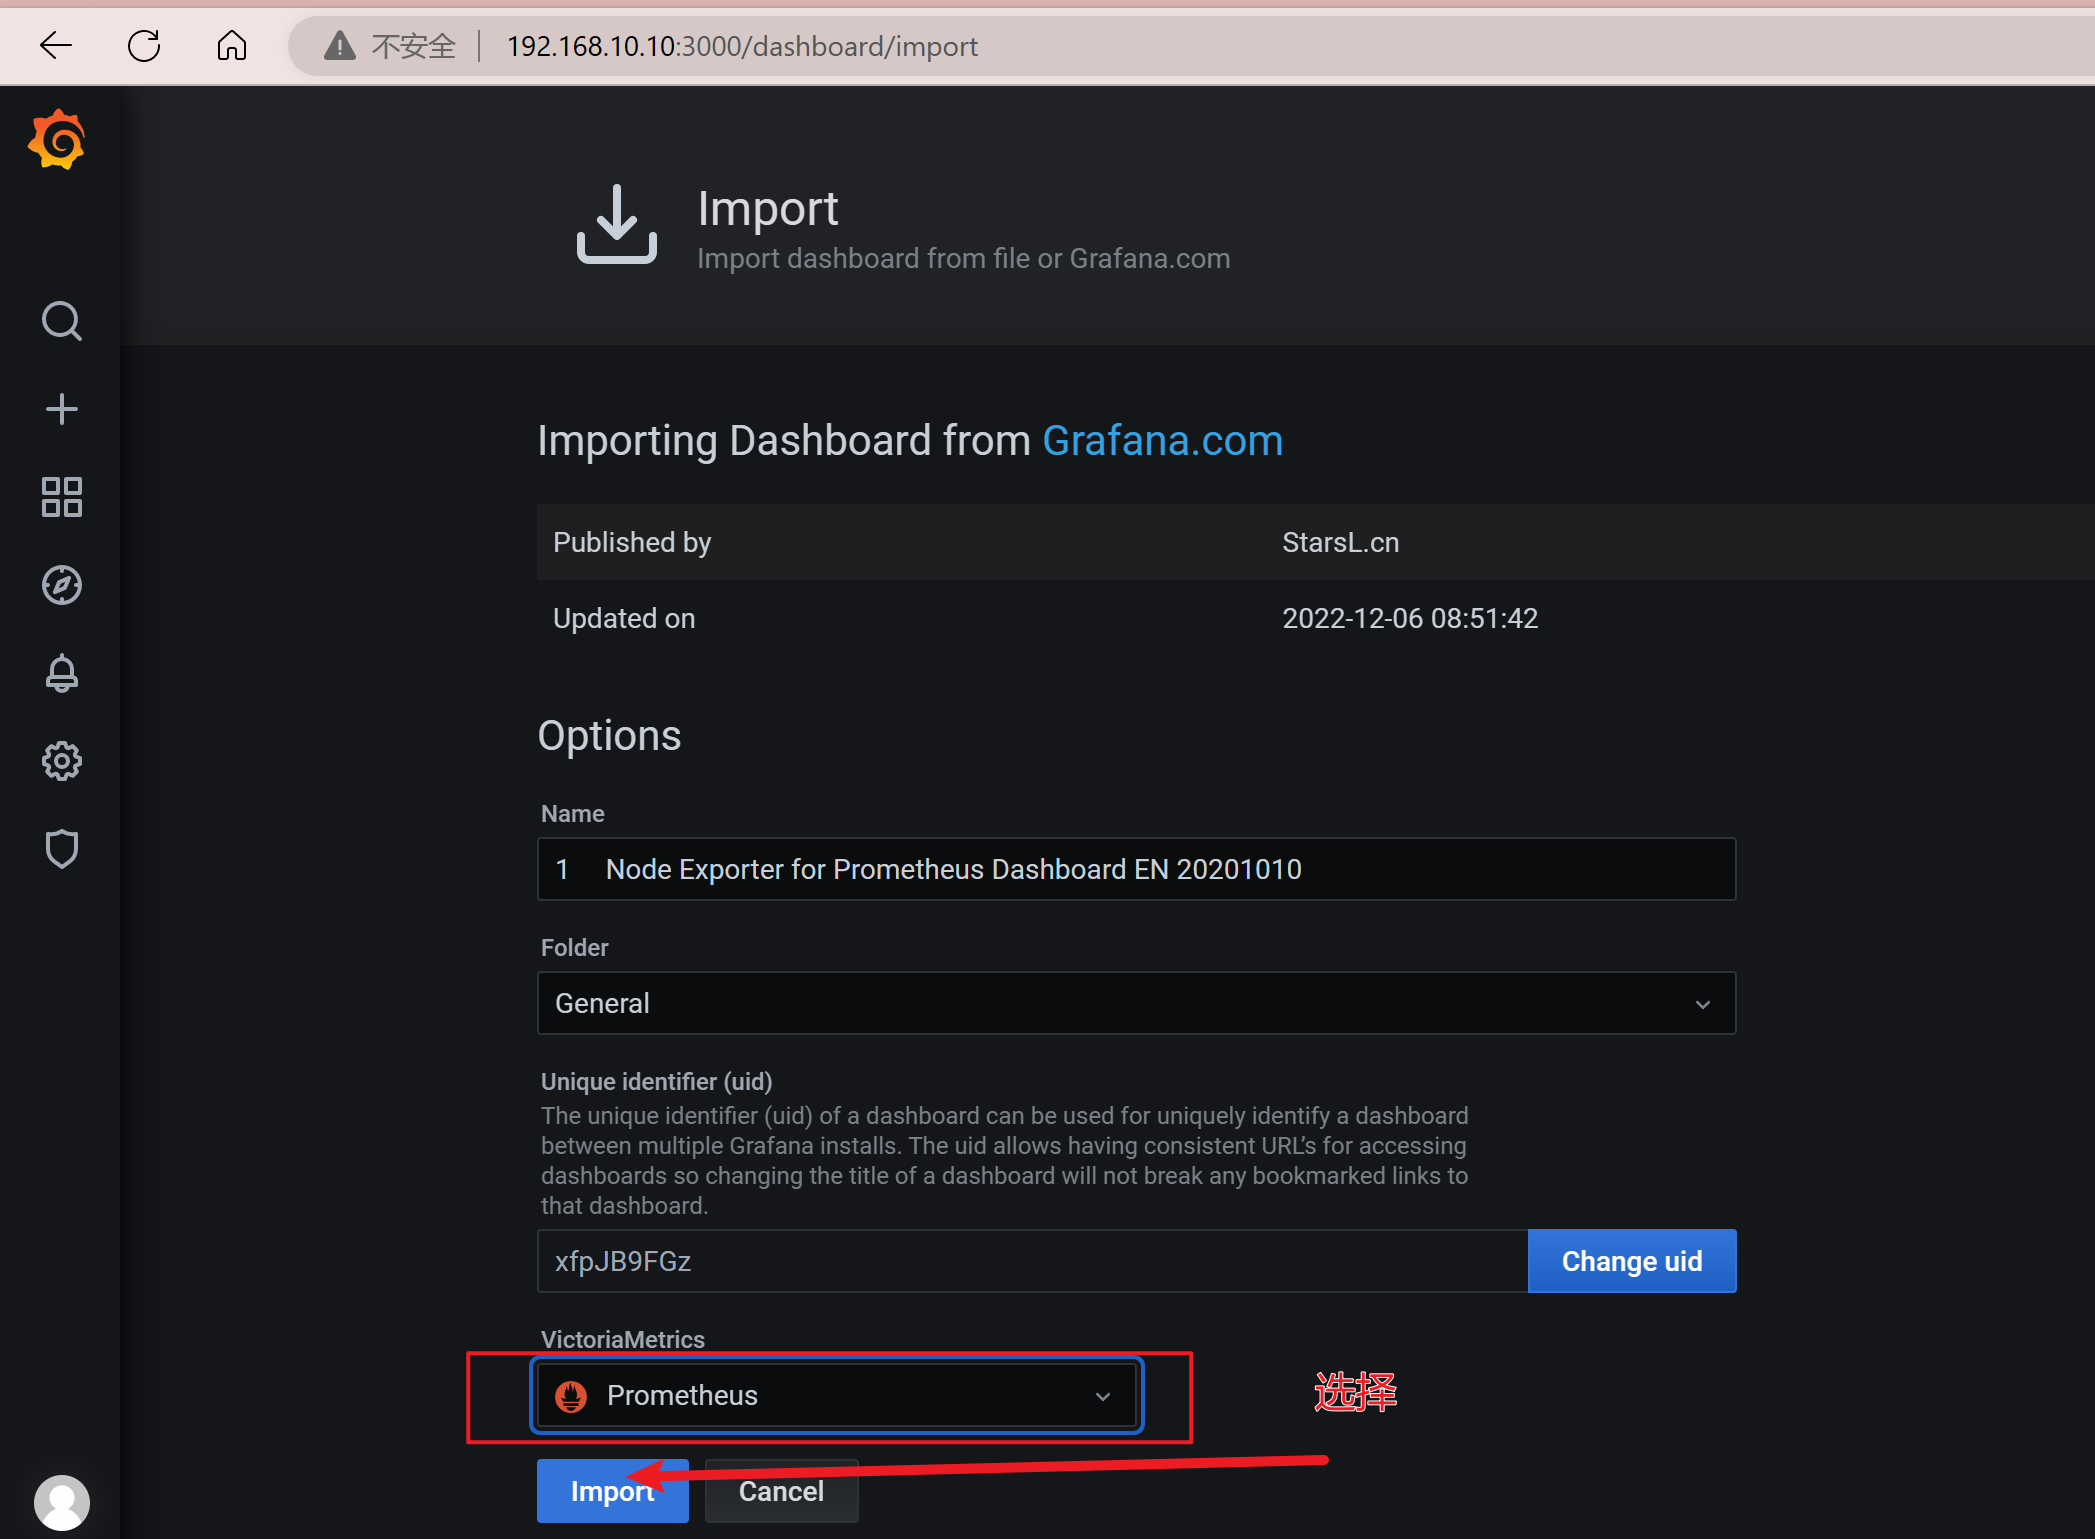Open the Configuration gear icon
The image size is (2095, 1539).
(x=61, y=761)
